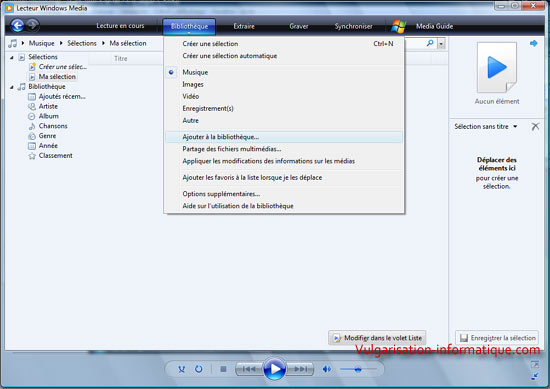
Task: Open the Artiste view
Action: (x=48, y=106)
